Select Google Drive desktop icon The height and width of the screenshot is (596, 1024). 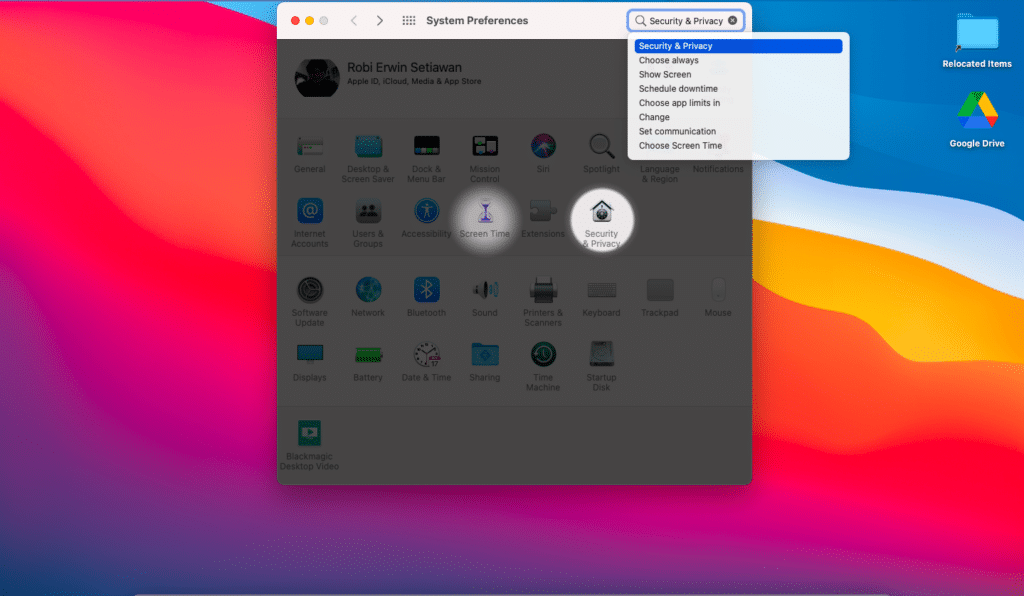click(x=977, y=120)
